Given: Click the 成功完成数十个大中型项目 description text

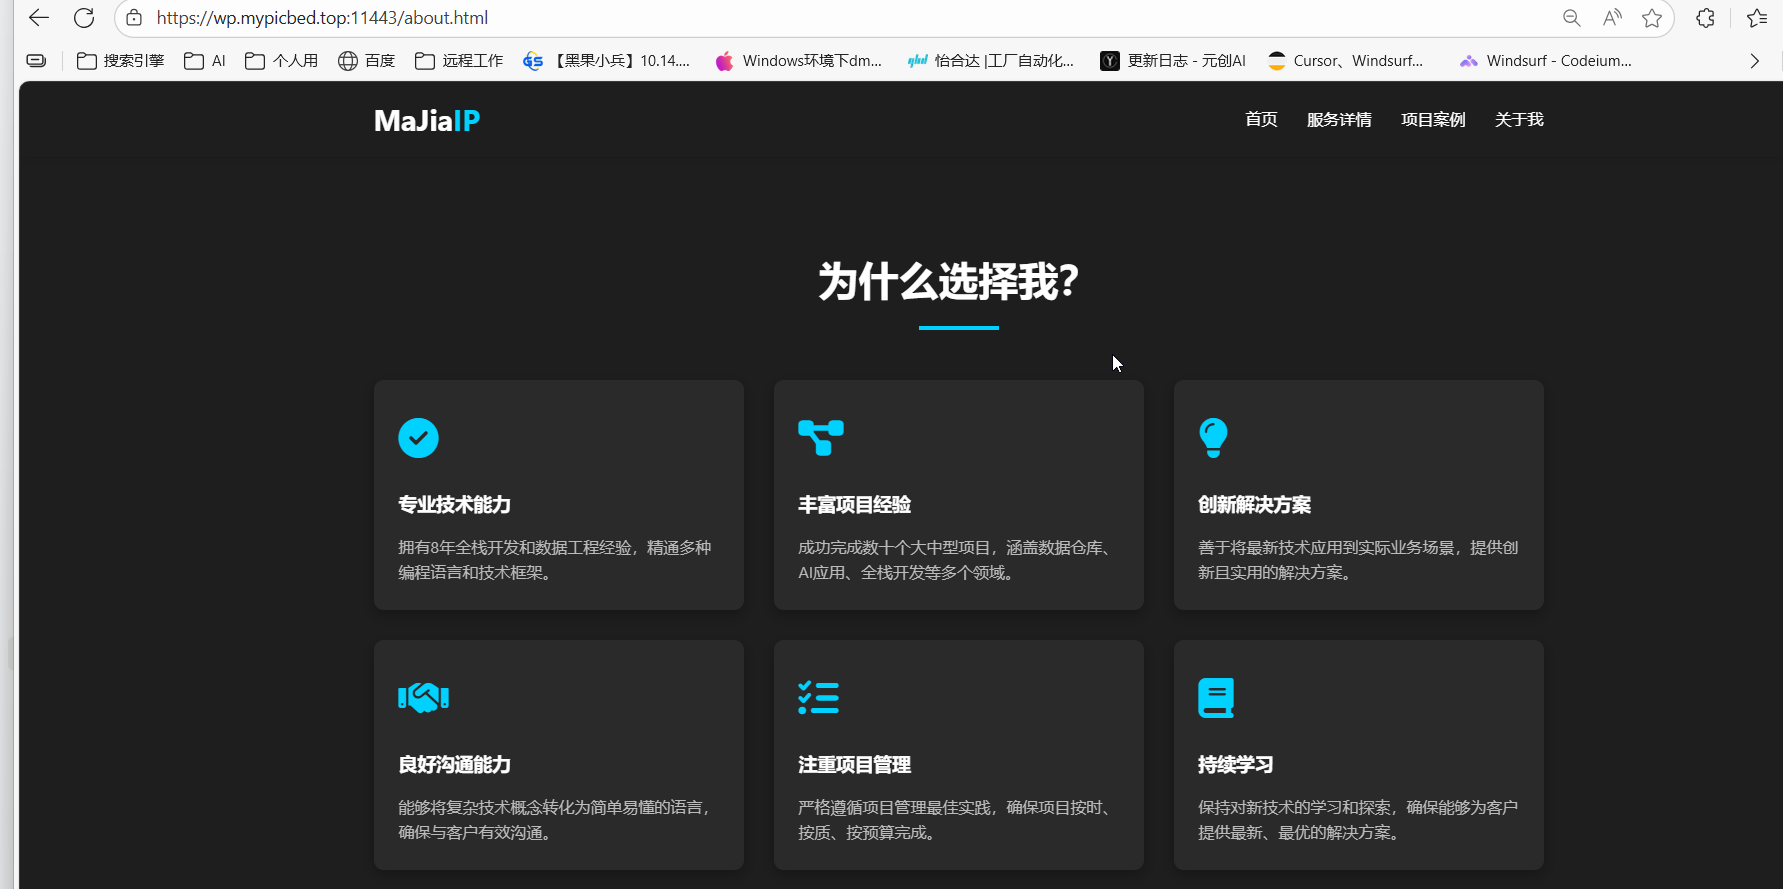Looking at the screenshot, I should (956, 560).
